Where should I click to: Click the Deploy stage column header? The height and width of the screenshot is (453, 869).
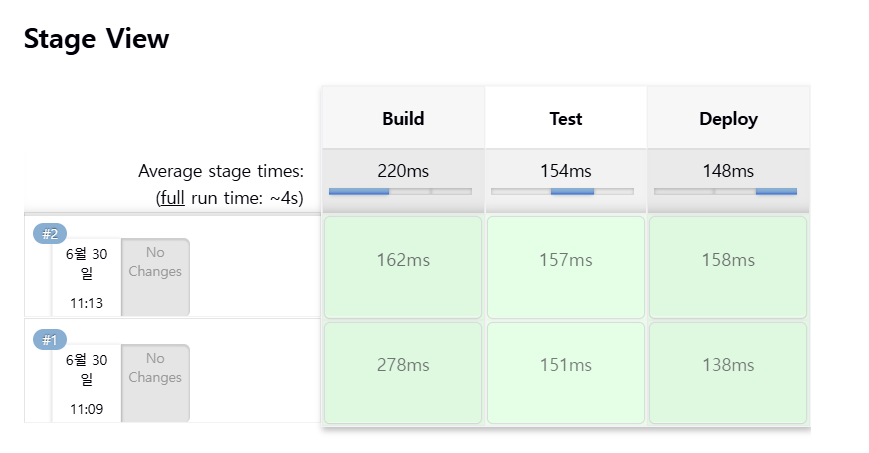coord(728,119)
